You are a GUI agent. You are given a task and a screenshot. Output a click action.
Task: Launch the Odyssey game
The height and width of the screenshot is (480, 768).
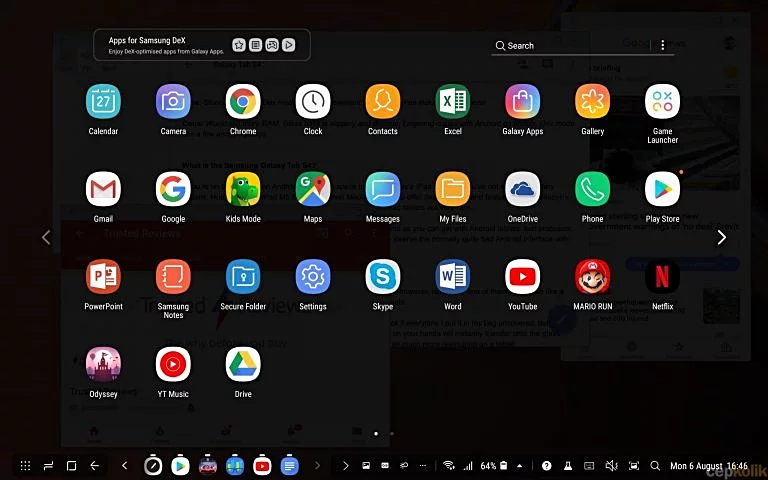pos(103,364)
